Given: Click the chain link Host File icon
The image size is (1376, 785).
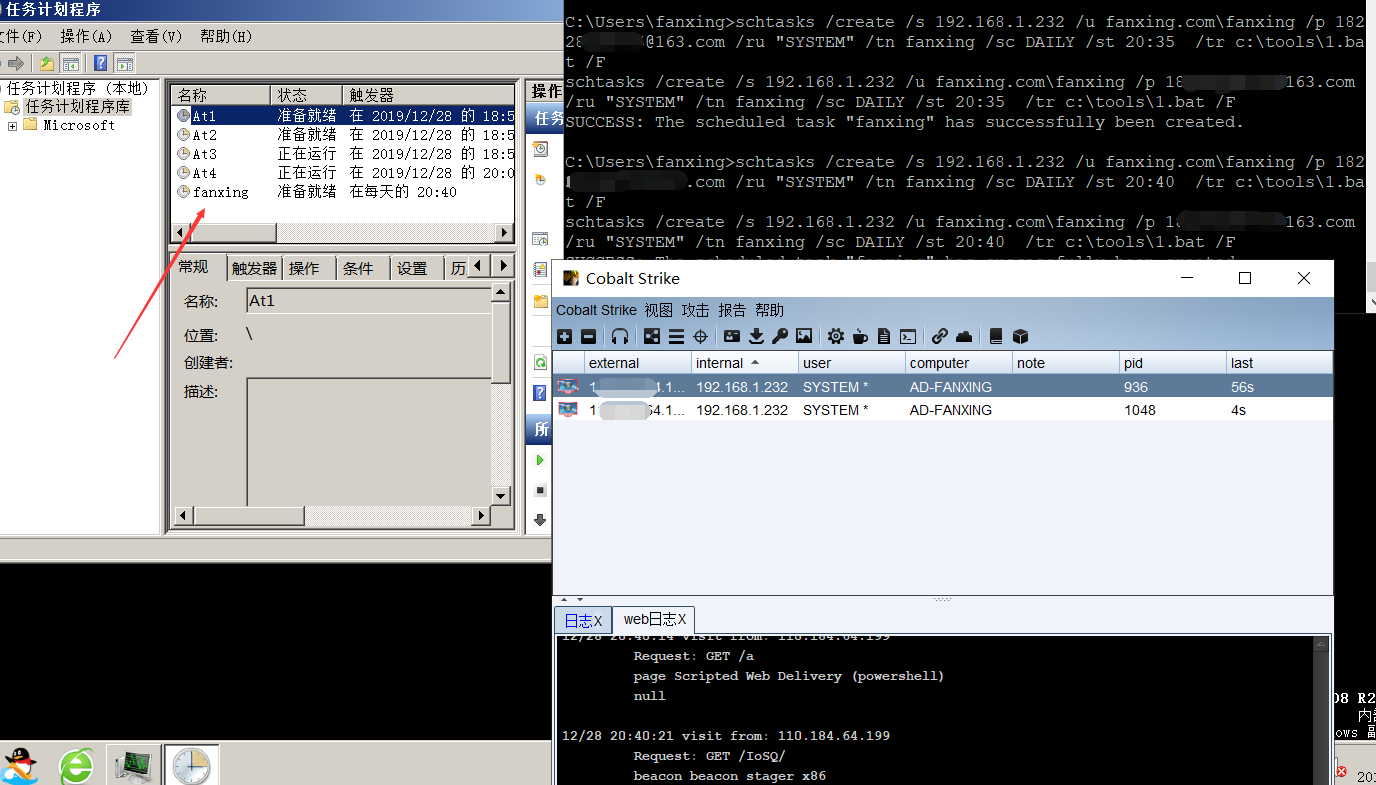Looking at the screenshot, I should coord(940,337).
